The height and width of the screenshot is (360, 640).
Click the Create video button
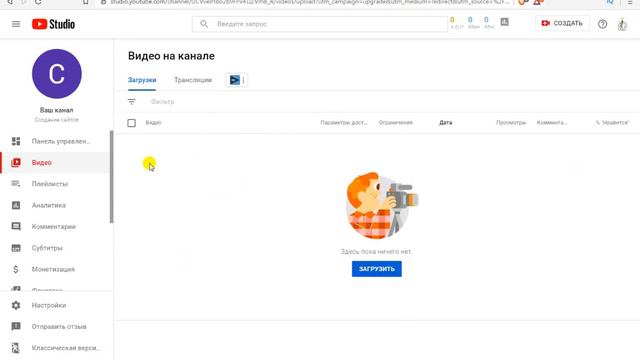click(x=562, y=23)
